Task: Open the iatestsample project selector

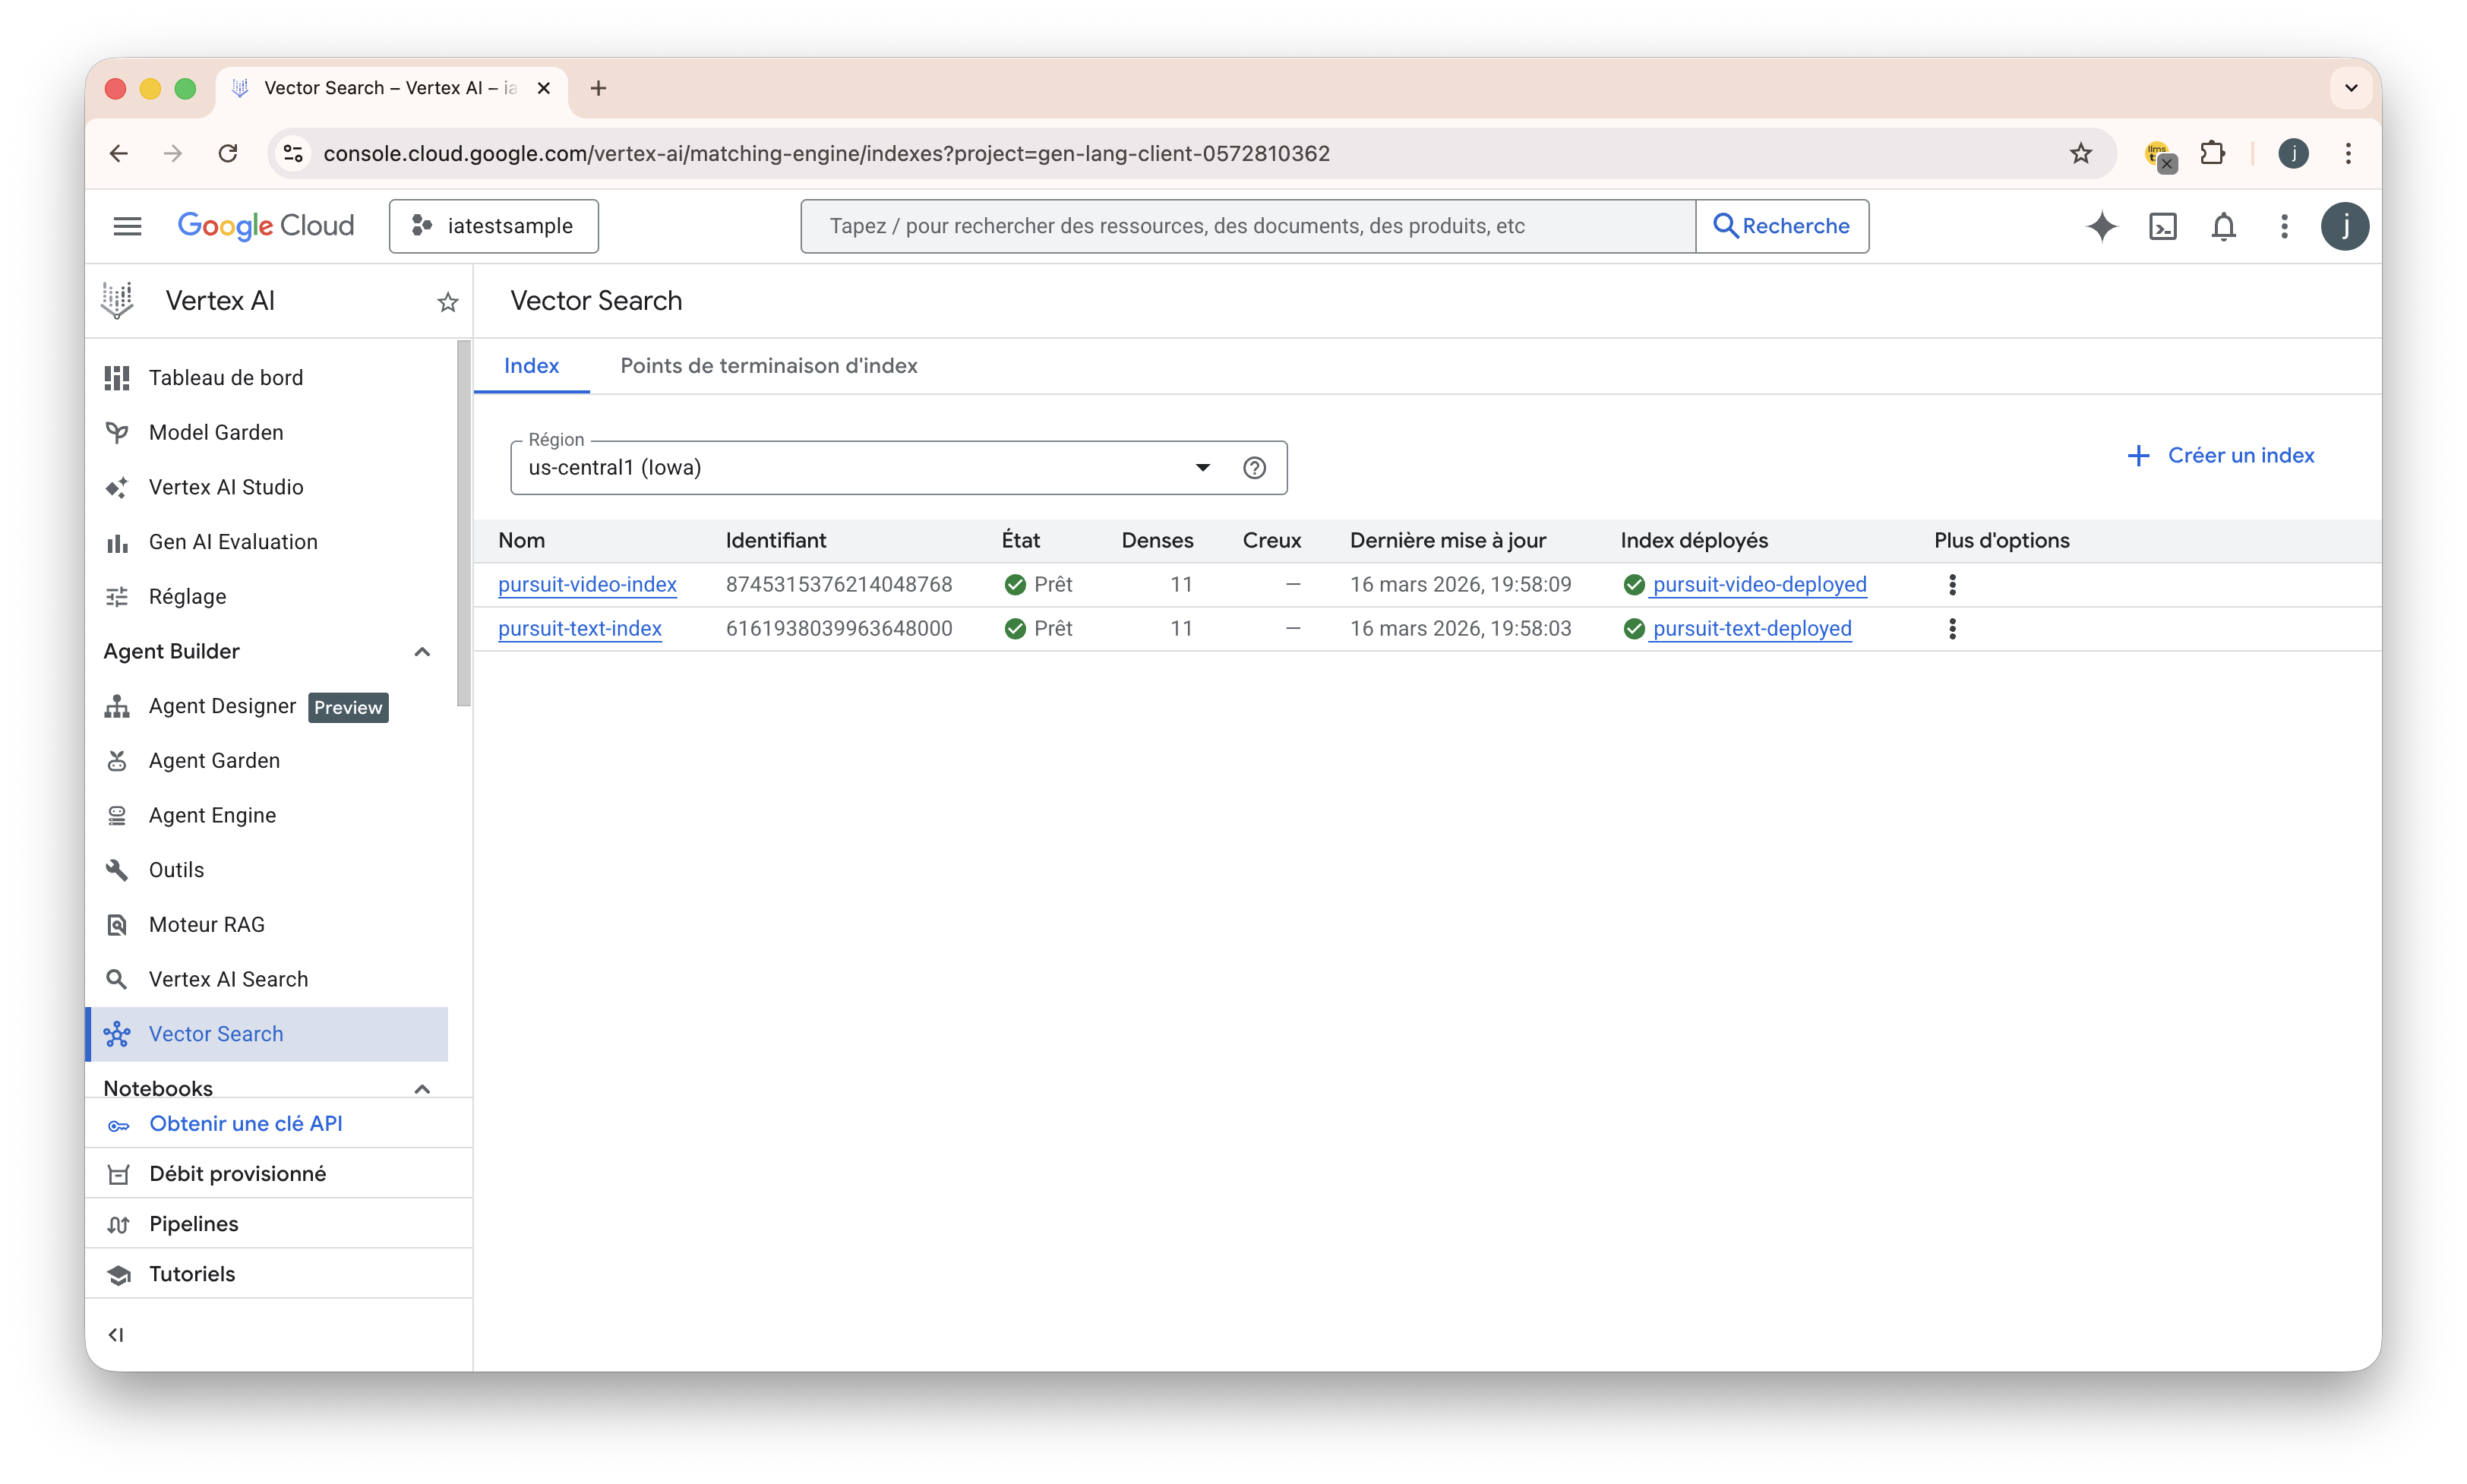Action: (493, 226)
